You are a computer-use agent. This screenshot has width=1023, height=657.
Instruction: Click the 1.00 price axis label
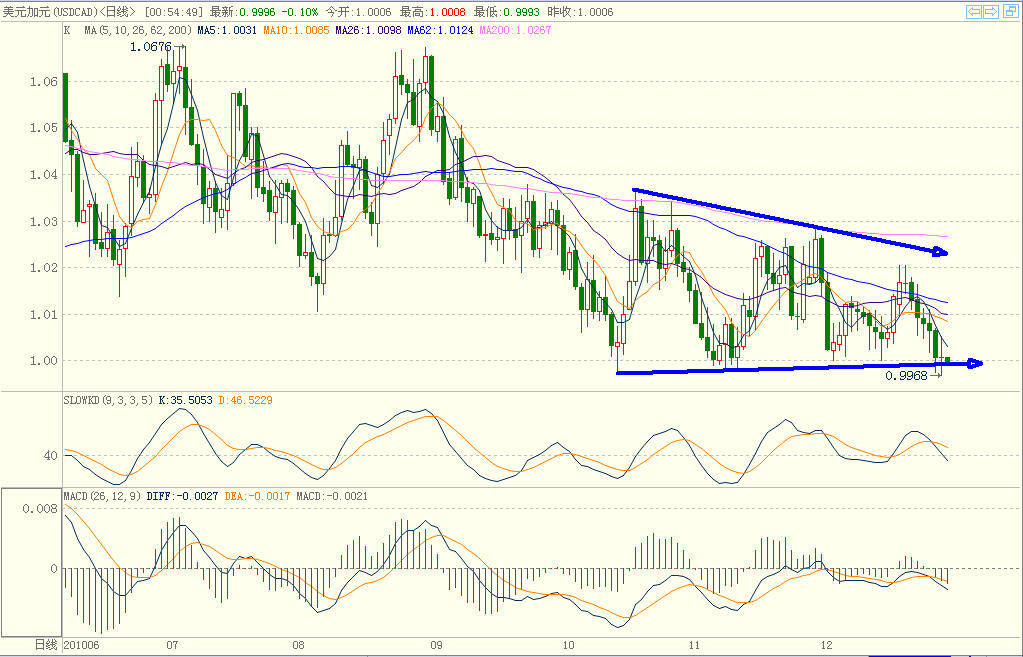[44, 361]
